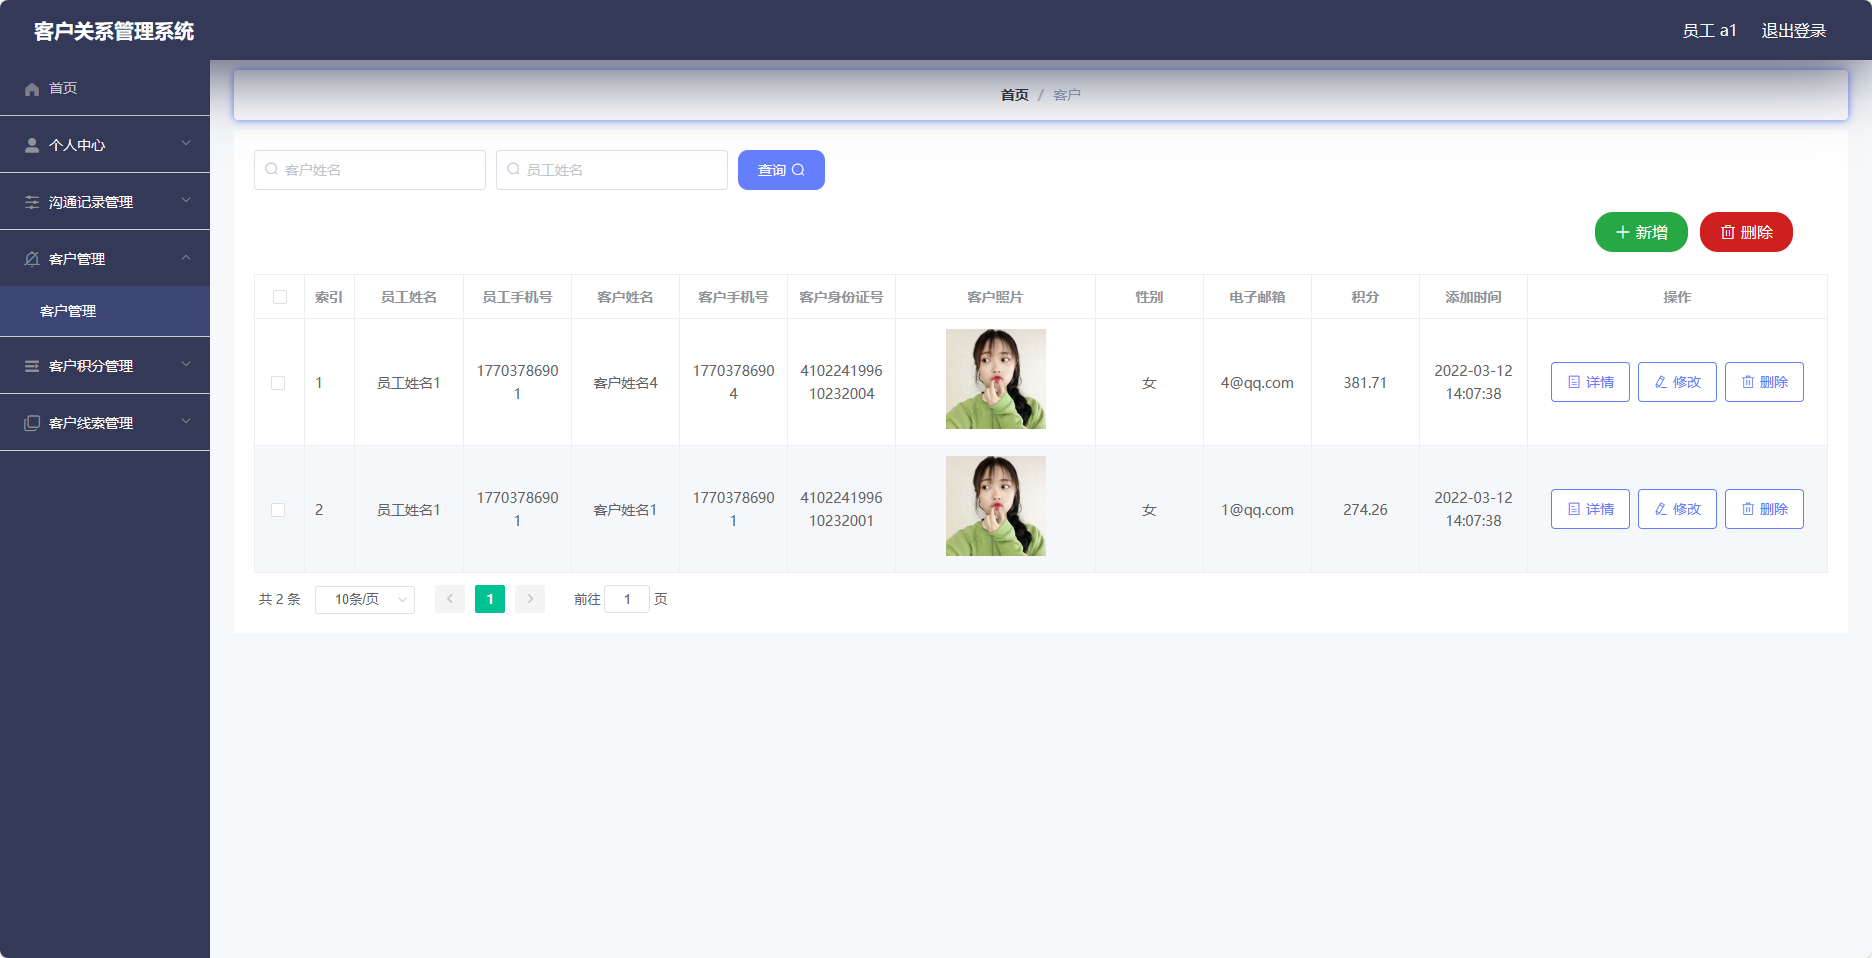
Task: Click the person icon beside 个人中心
Action: 32,146
